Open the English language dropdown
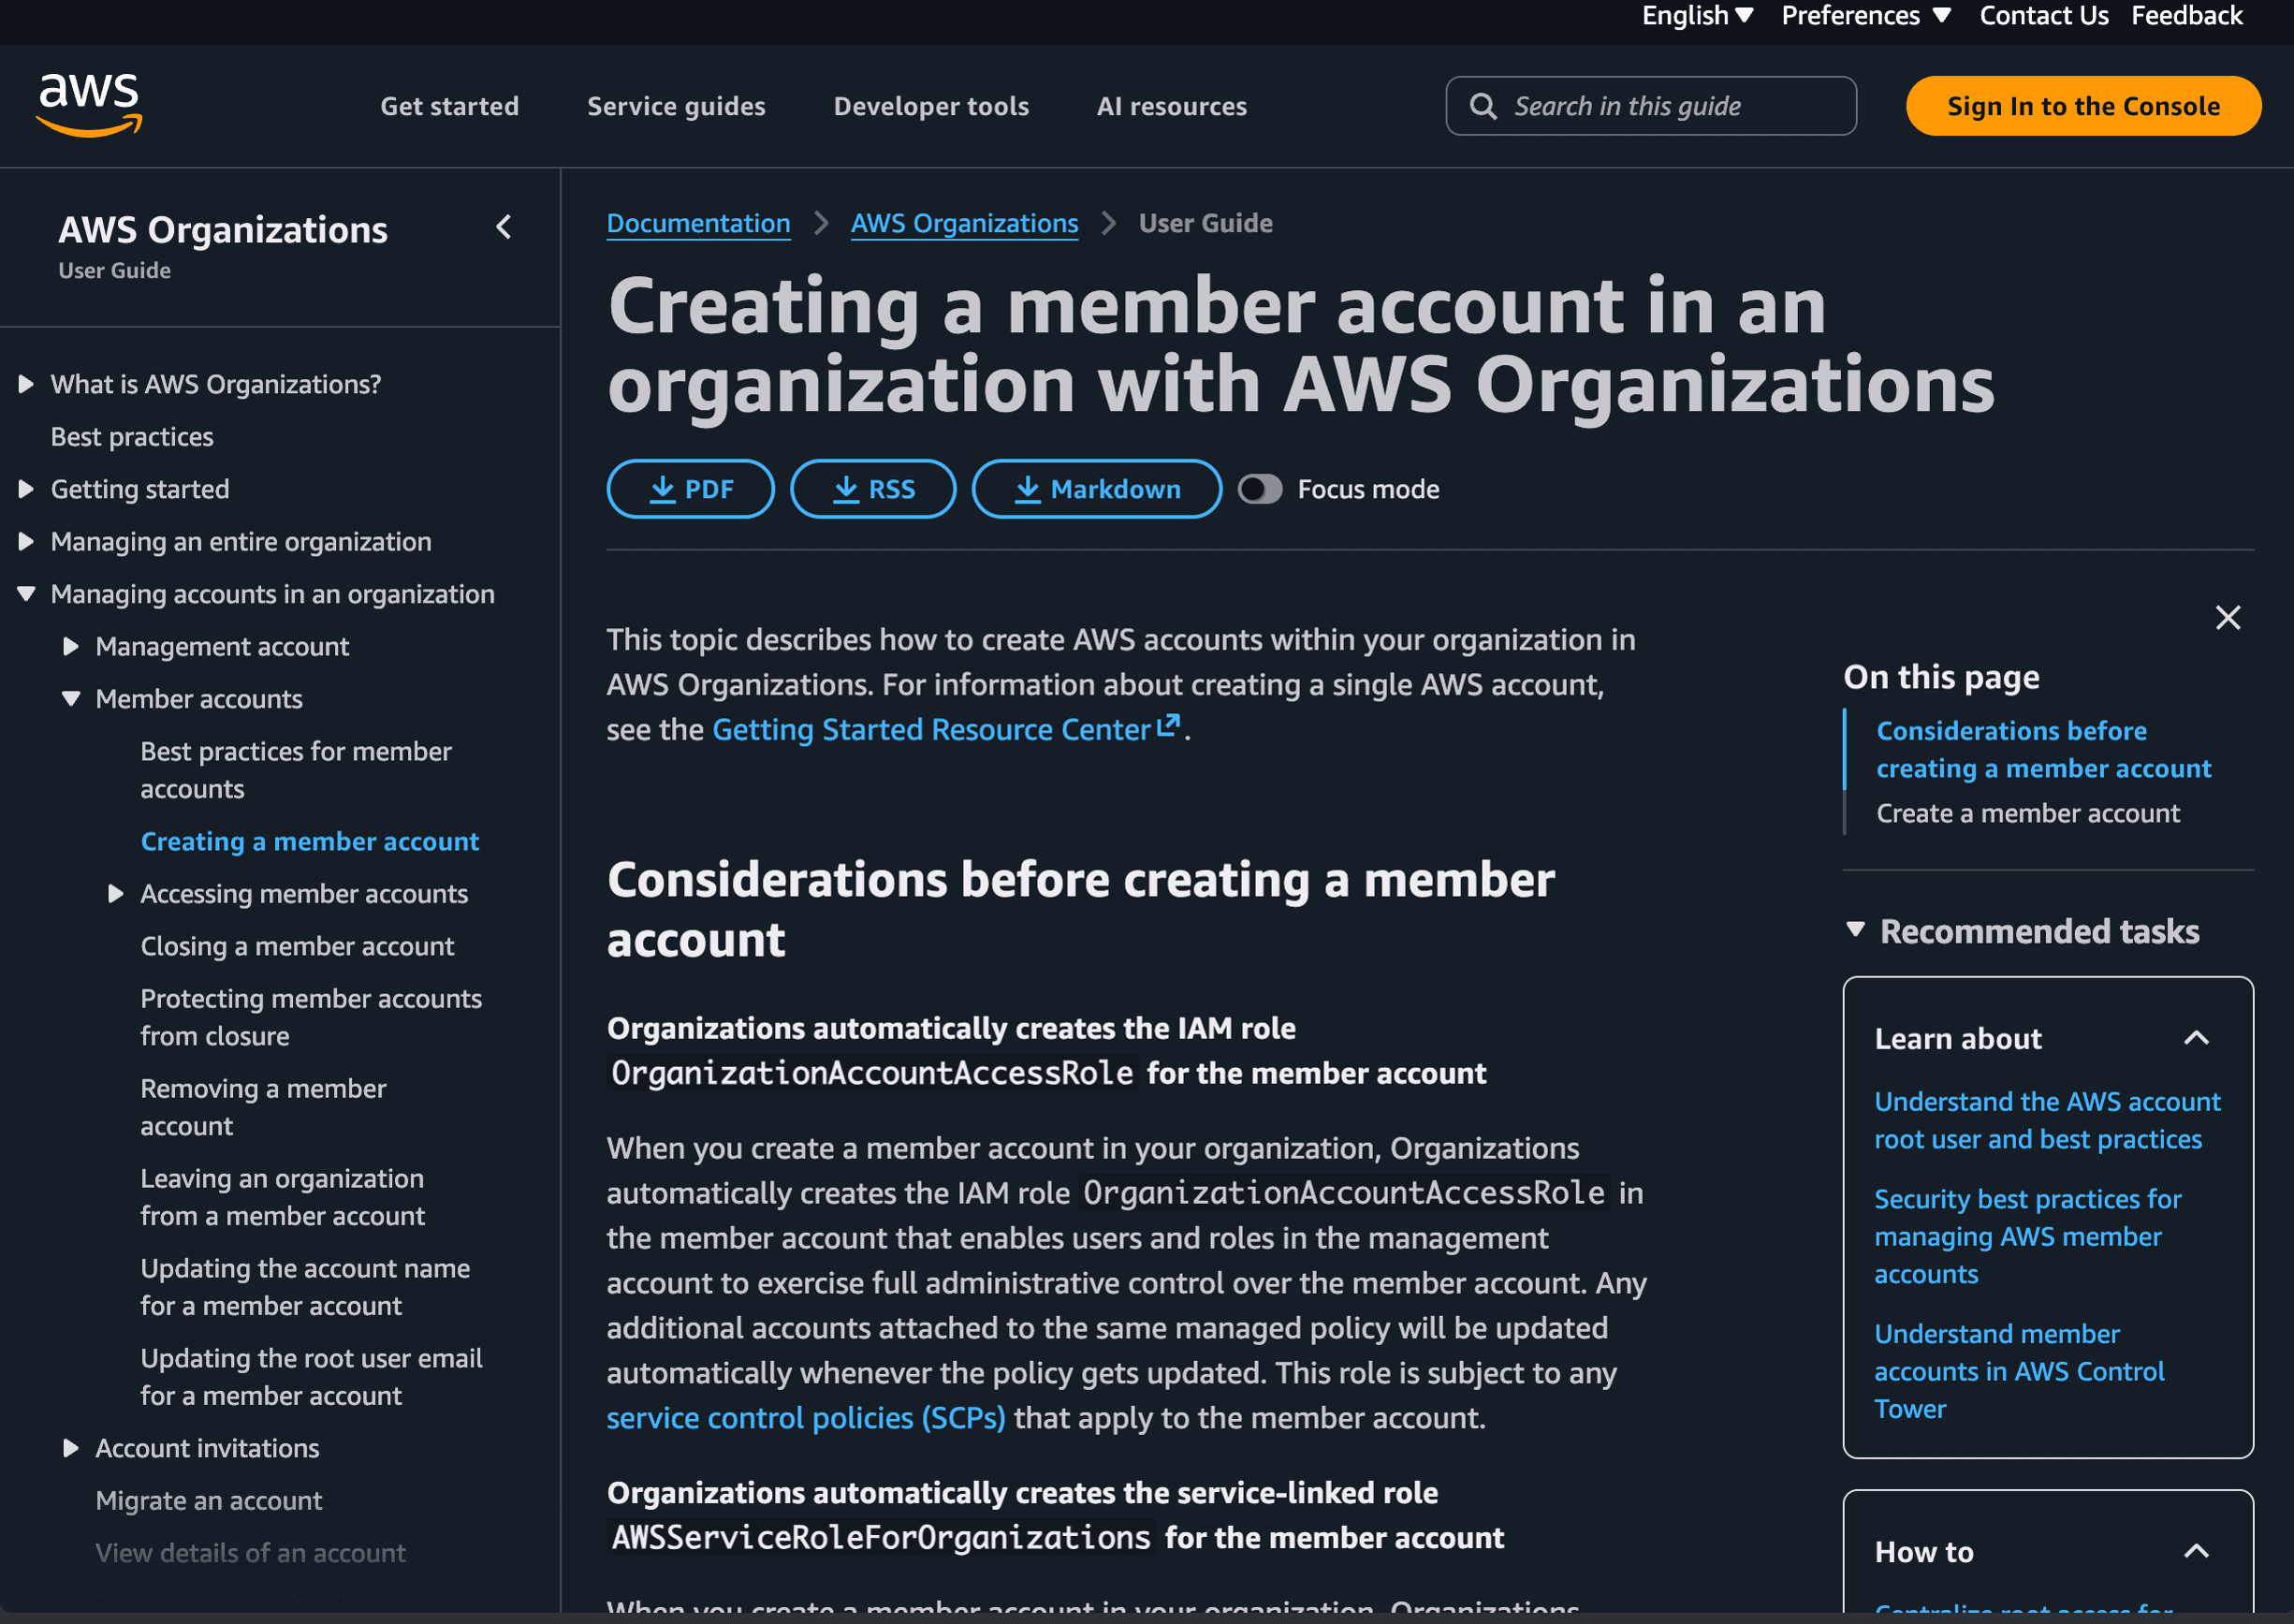 pyautogui.click(x=1697, y=16)
